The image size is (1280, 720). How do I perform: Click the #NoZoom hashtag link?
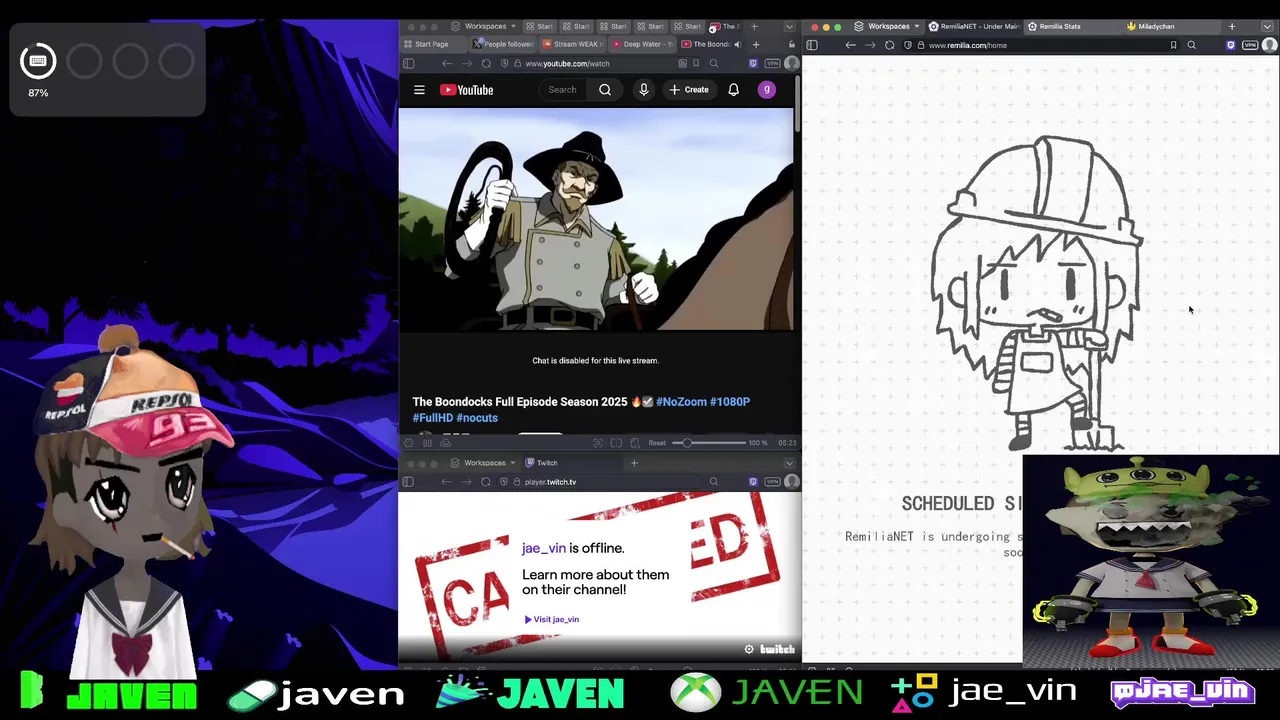click(681, 402)
